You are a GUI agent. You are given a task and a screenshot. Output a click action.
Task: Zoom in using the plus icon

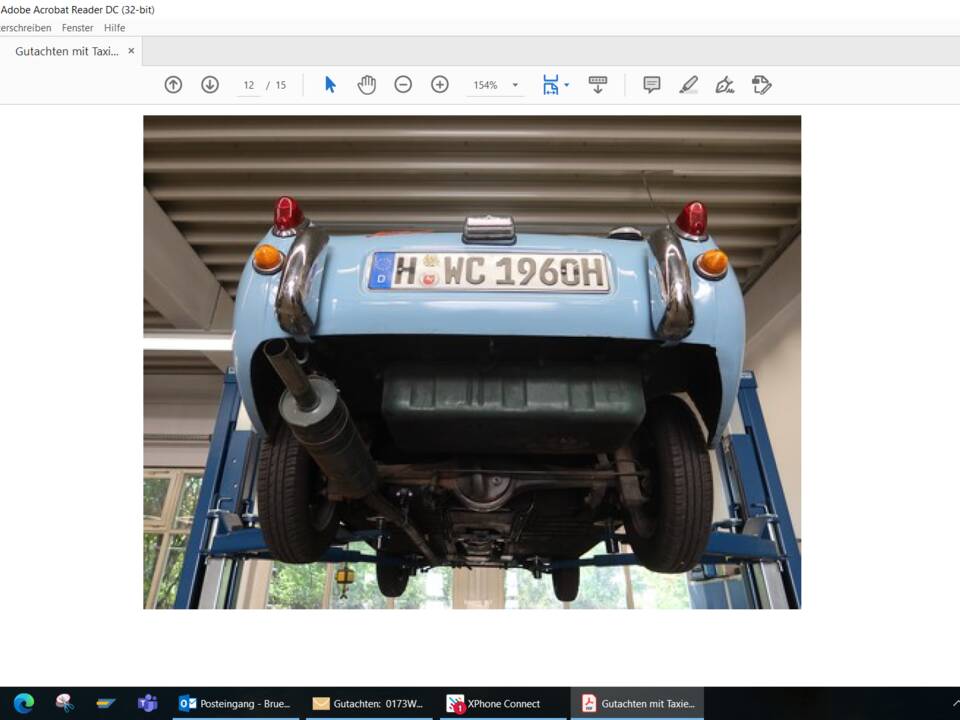point(439,85)
